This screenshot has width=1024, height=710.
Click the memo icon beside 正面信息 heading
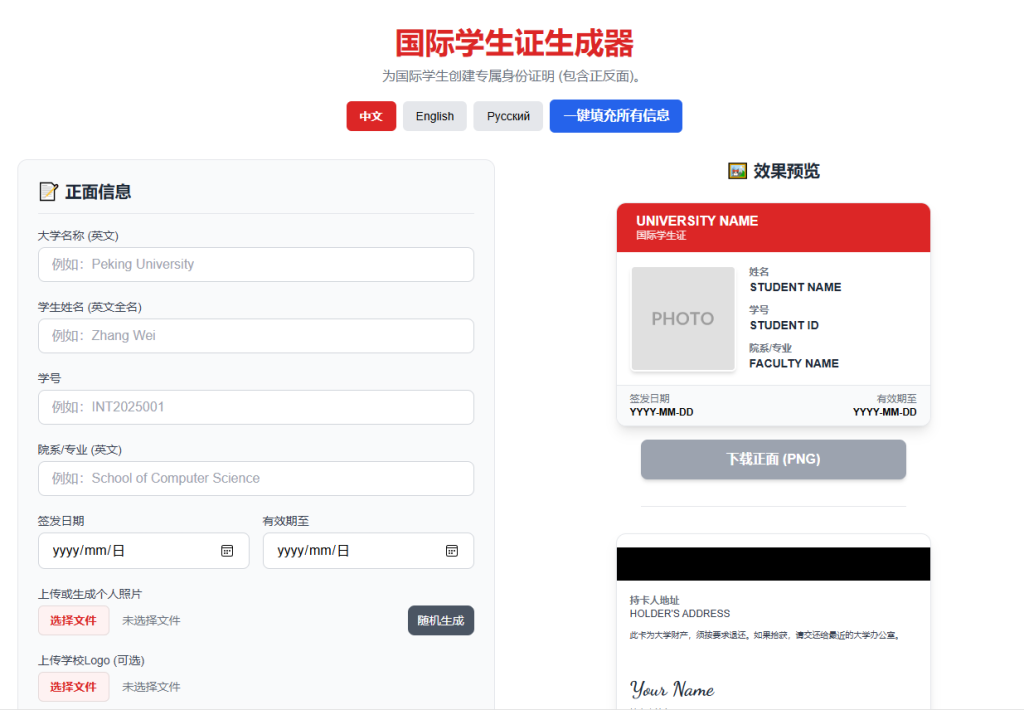point(49,190)
